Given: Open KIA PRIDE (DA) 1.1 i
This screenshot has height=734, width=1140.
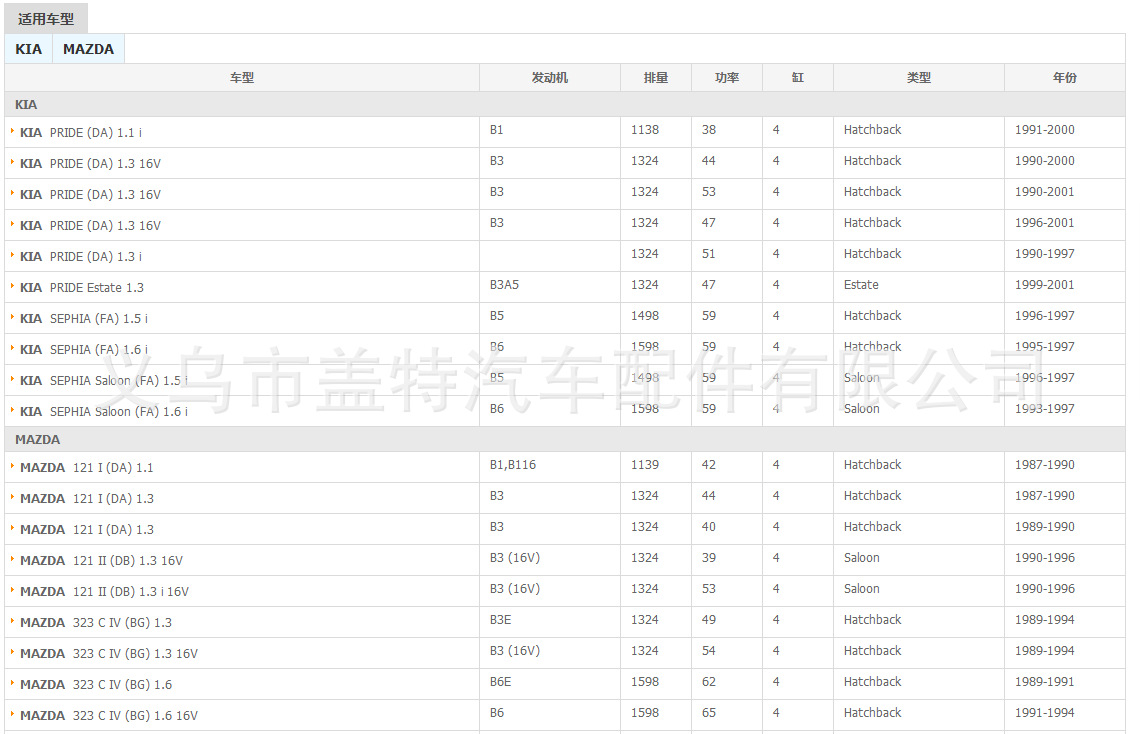Looking at the screenshot, I should (x=81, y=133).
